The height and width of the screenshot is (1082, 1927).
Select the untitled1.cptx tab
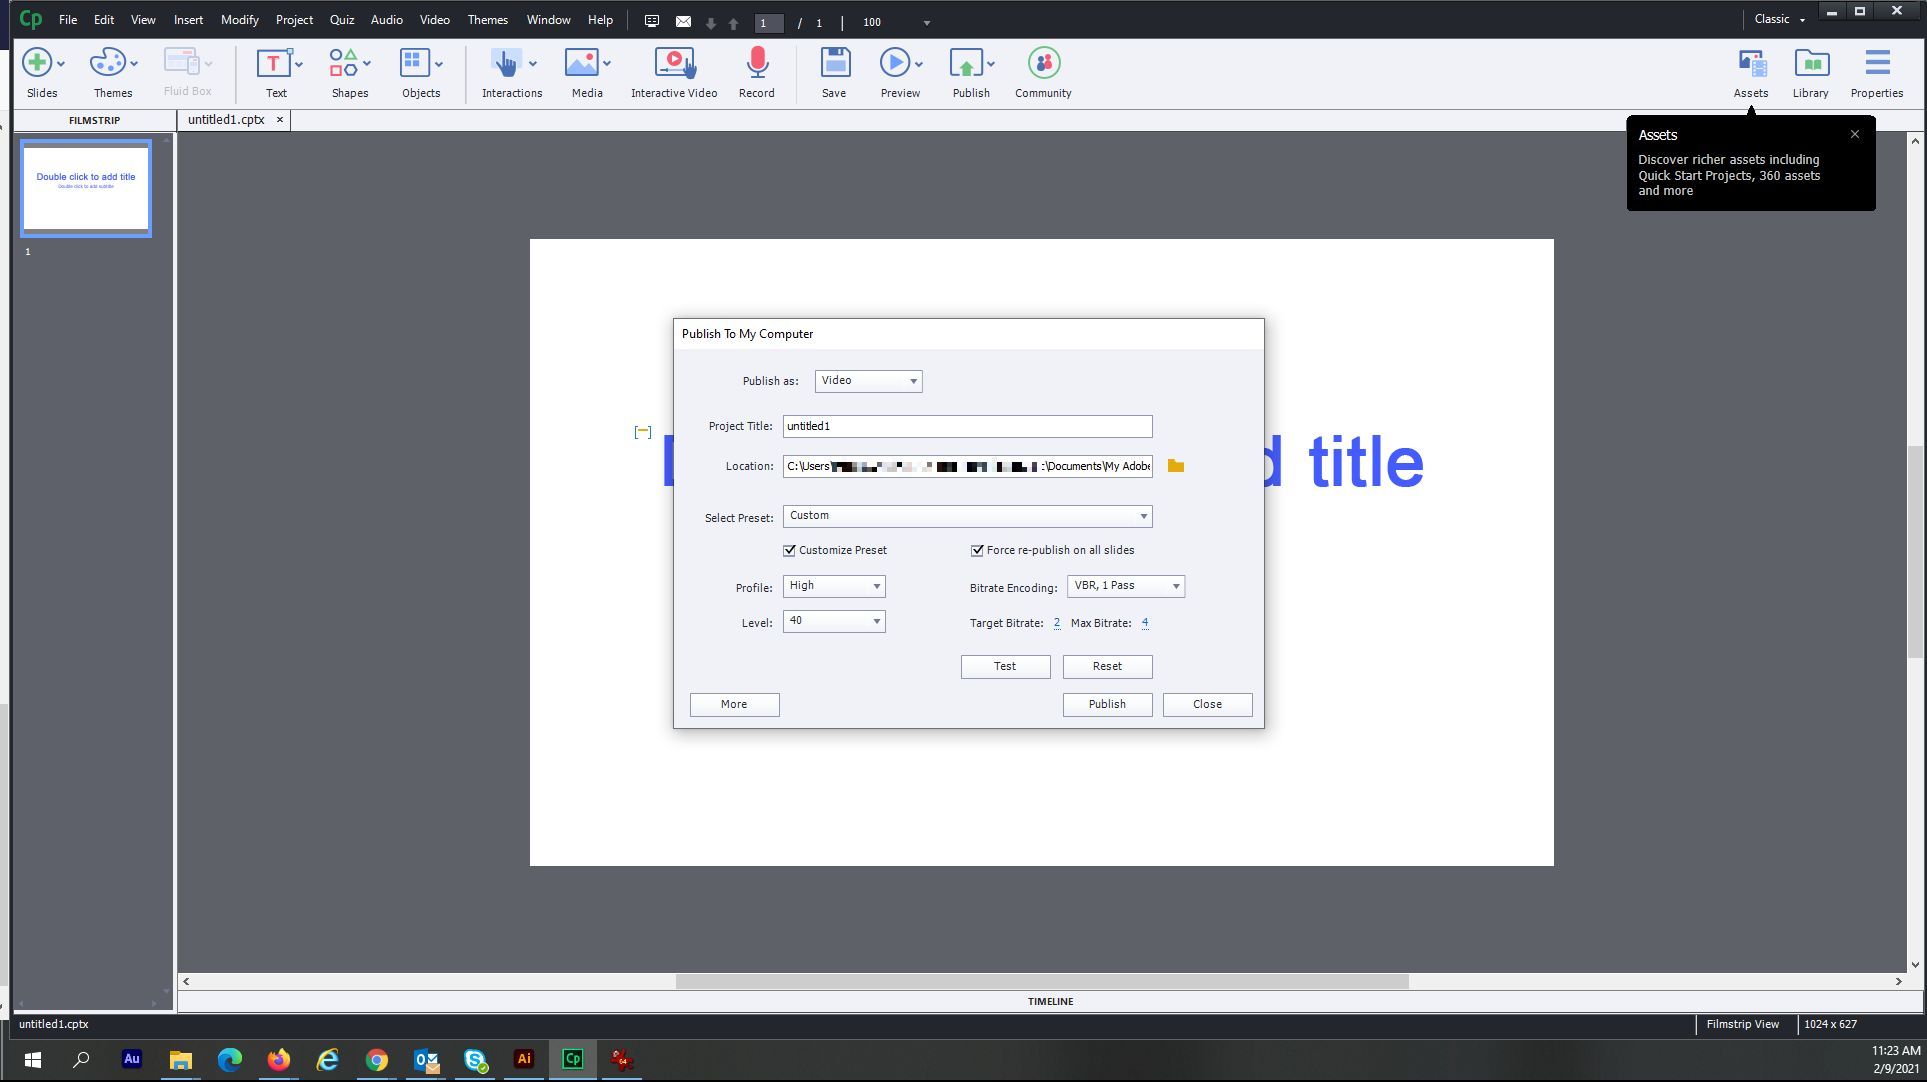(224, 119)
